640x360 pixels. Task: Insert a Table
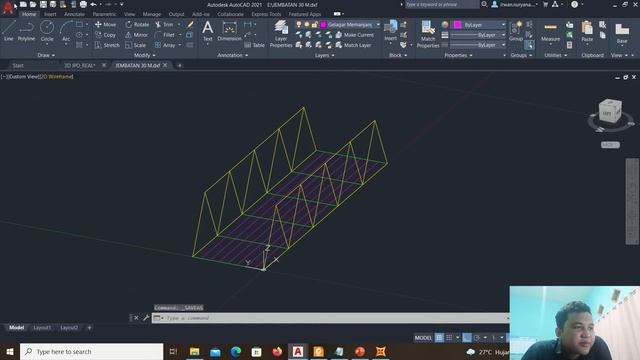tap(254, 45)
